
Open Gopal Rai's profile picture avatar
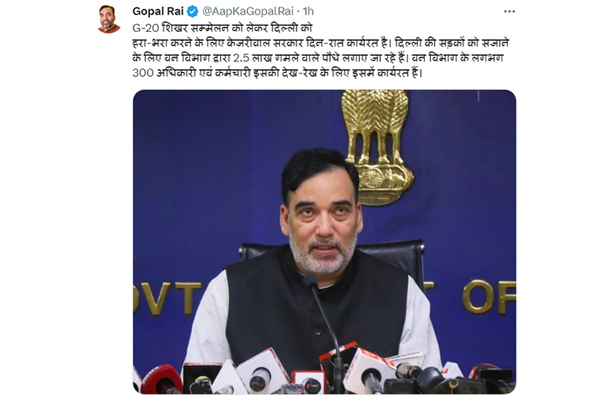[109, 19]
